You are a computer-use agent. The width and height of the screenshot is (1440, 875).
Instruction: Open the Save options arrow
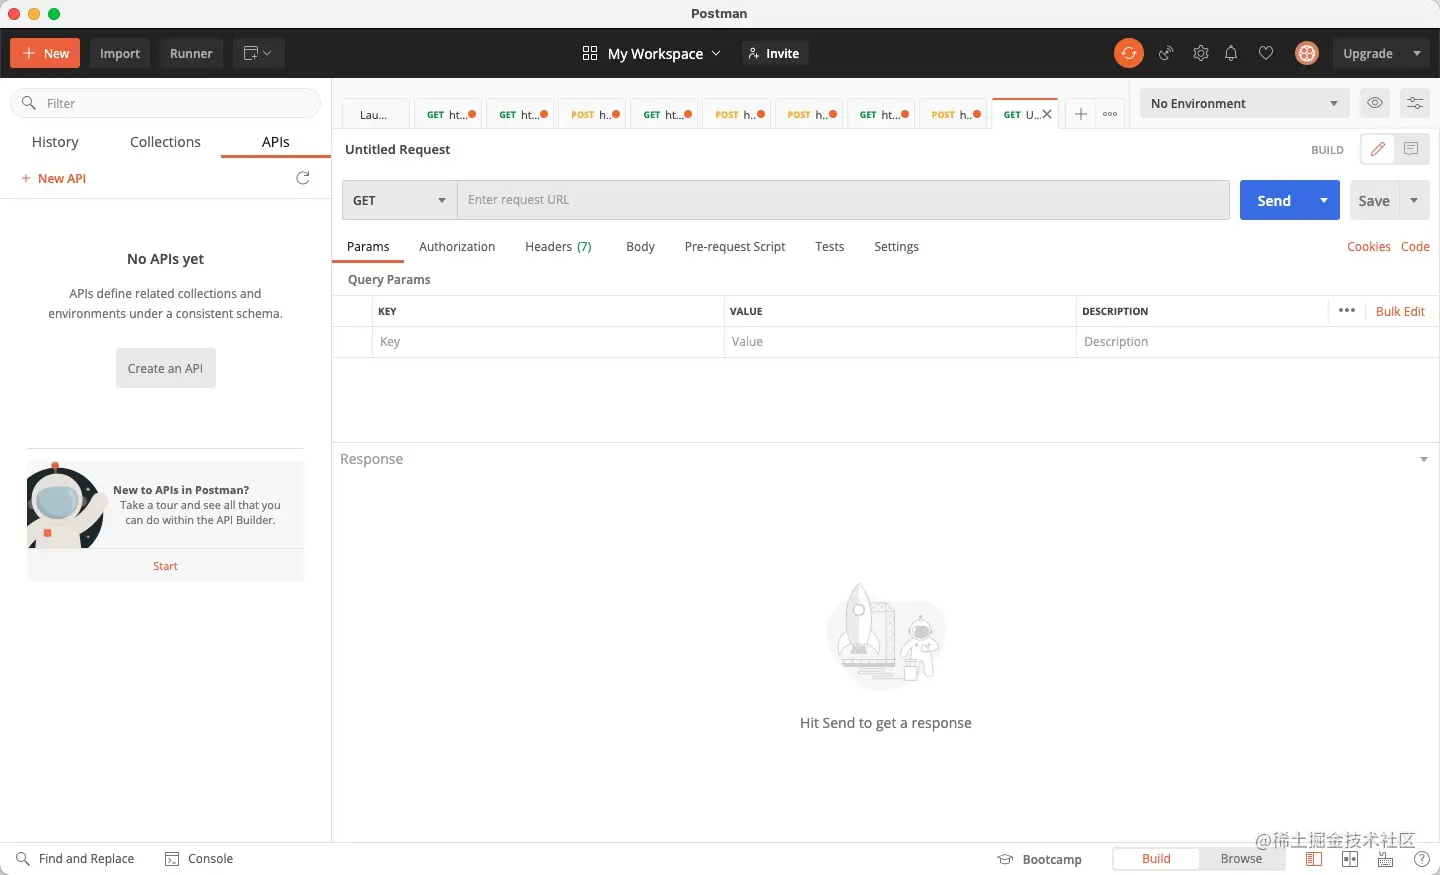1414,200
